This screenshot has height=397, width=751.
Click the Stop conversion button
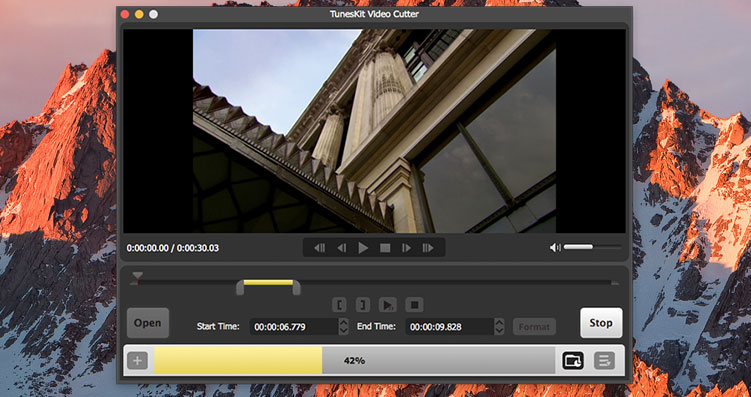click(x=601, y=323)
